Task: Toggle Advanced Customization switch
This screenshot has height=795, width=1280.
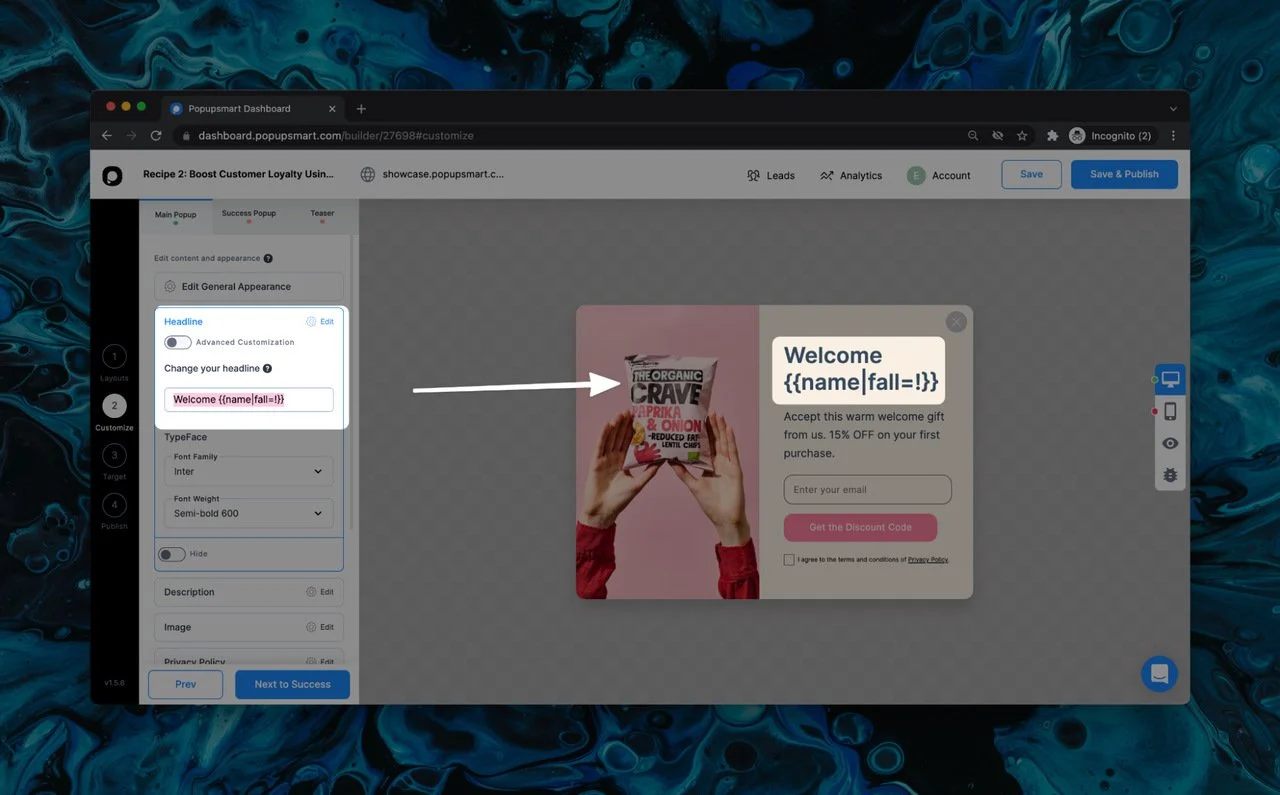Action: [x=178, y=343]
